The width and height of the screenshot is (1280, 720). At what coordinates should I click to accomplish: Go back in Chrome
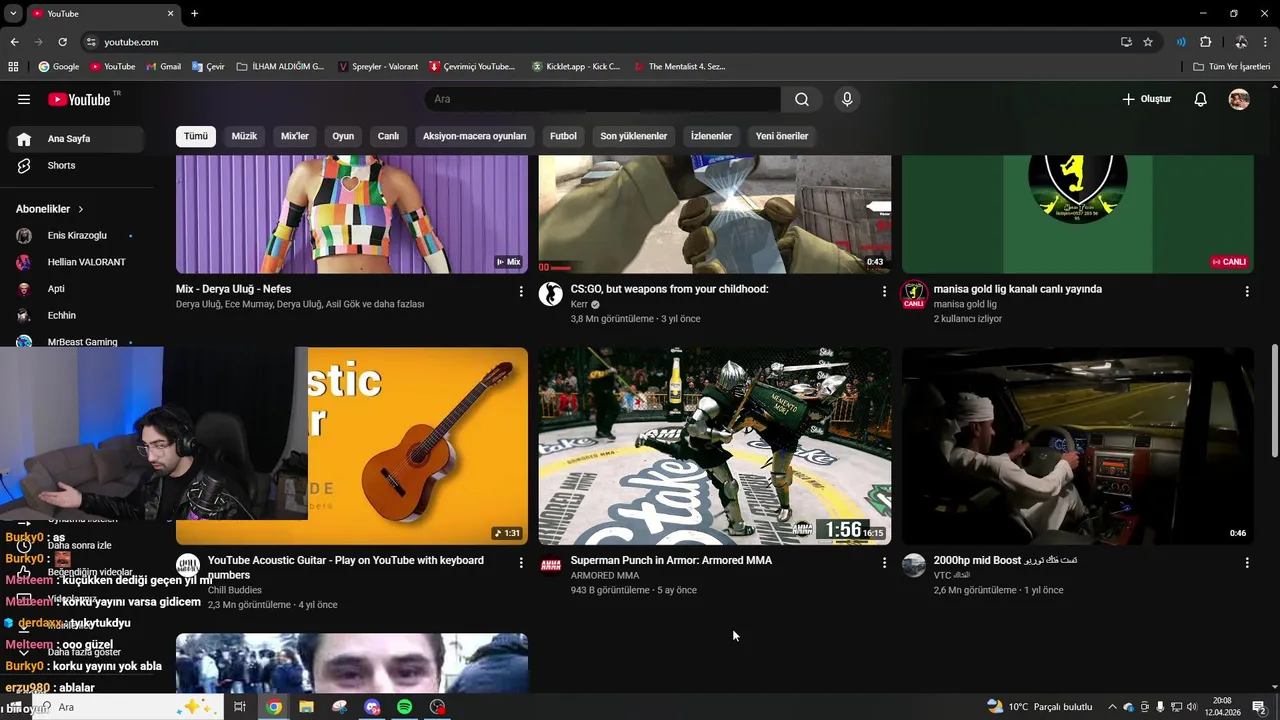pyautogui.click(x=14, y=42)
